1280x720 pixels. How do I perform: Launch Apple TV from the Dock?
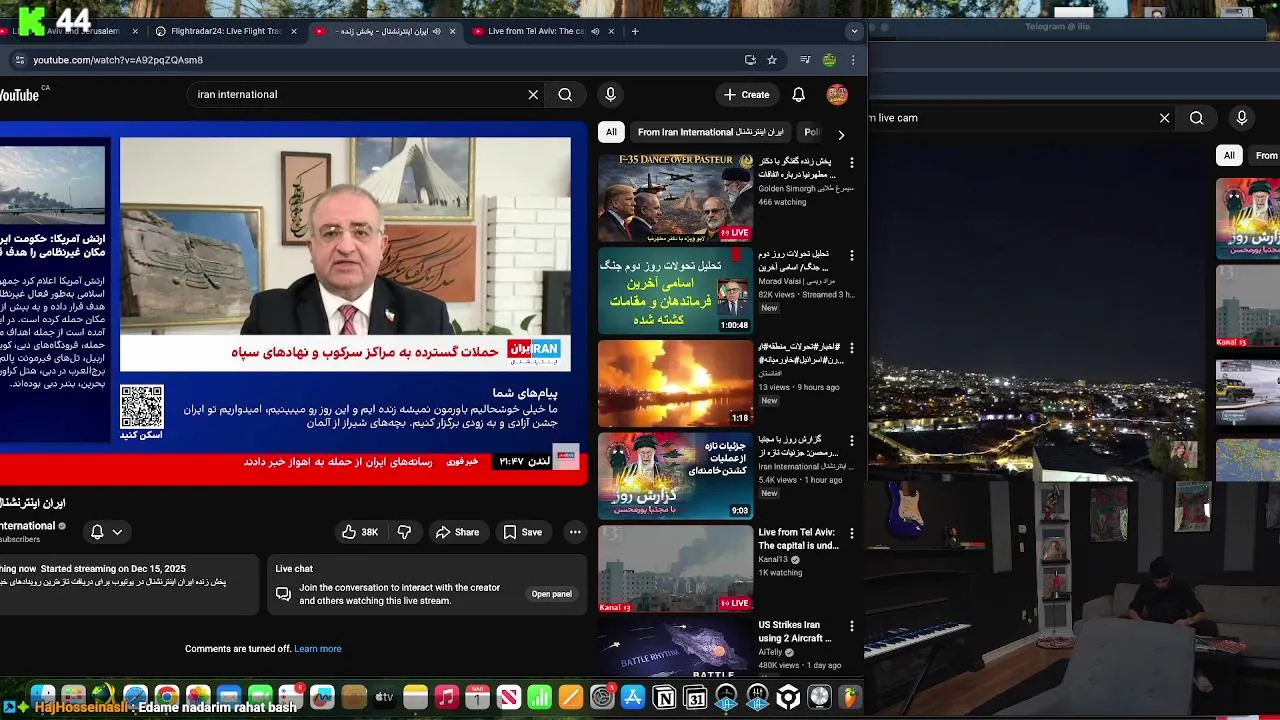pos(384,697)
